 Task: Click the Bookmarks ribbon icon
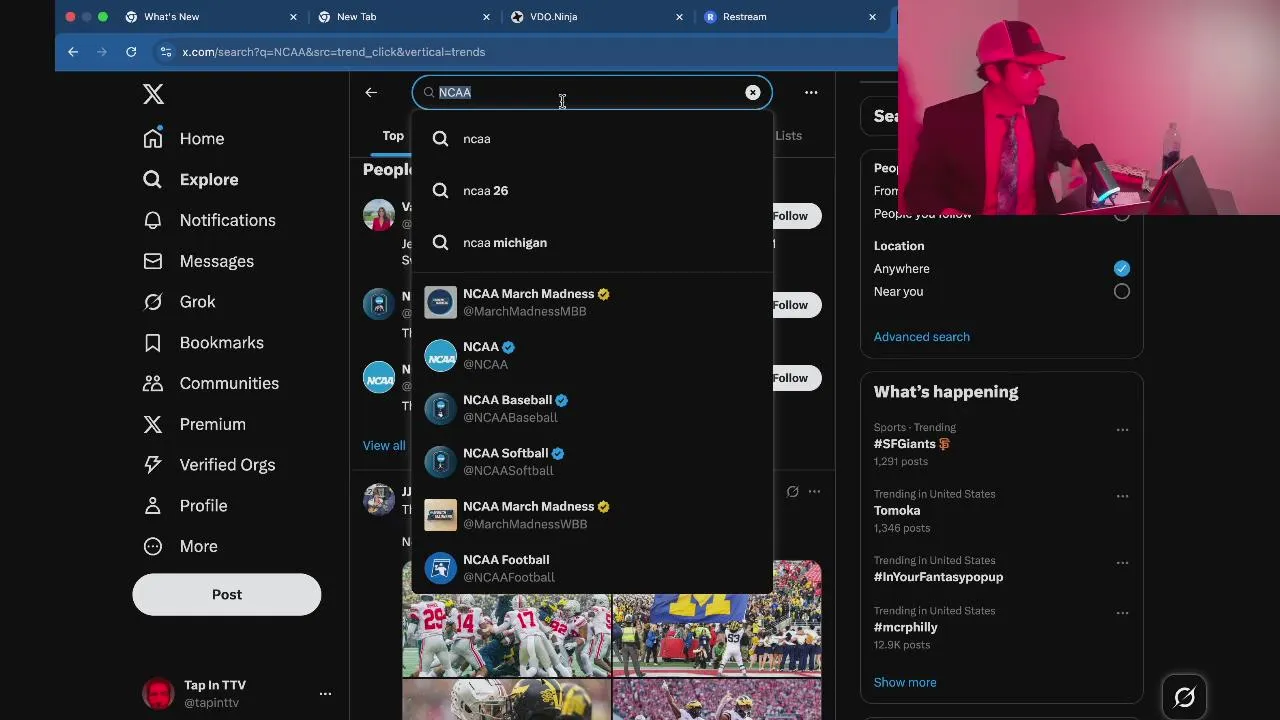pos(153,343)
